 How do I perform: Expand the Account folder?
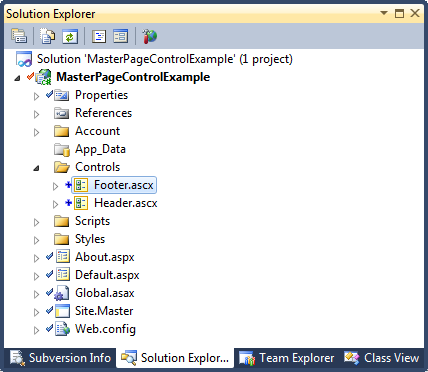[36, 132]
